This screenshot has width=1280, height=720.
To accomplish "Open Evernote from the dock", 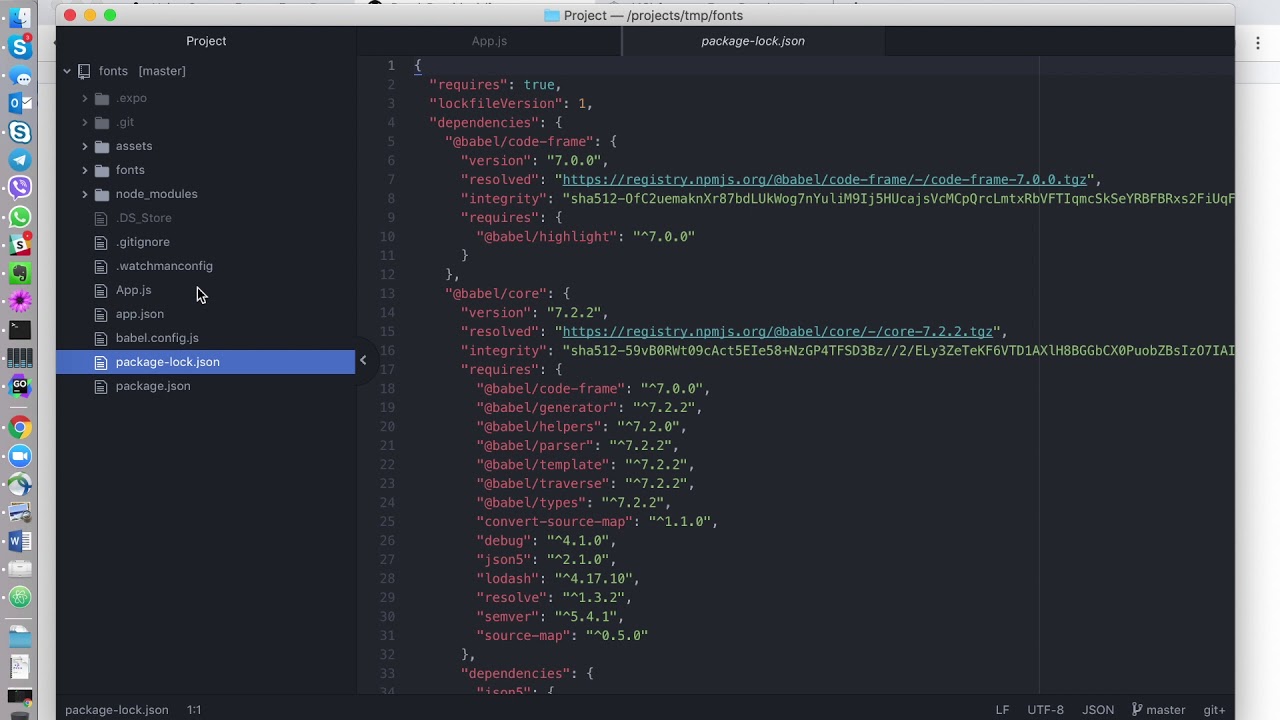I will pos(19,272).
